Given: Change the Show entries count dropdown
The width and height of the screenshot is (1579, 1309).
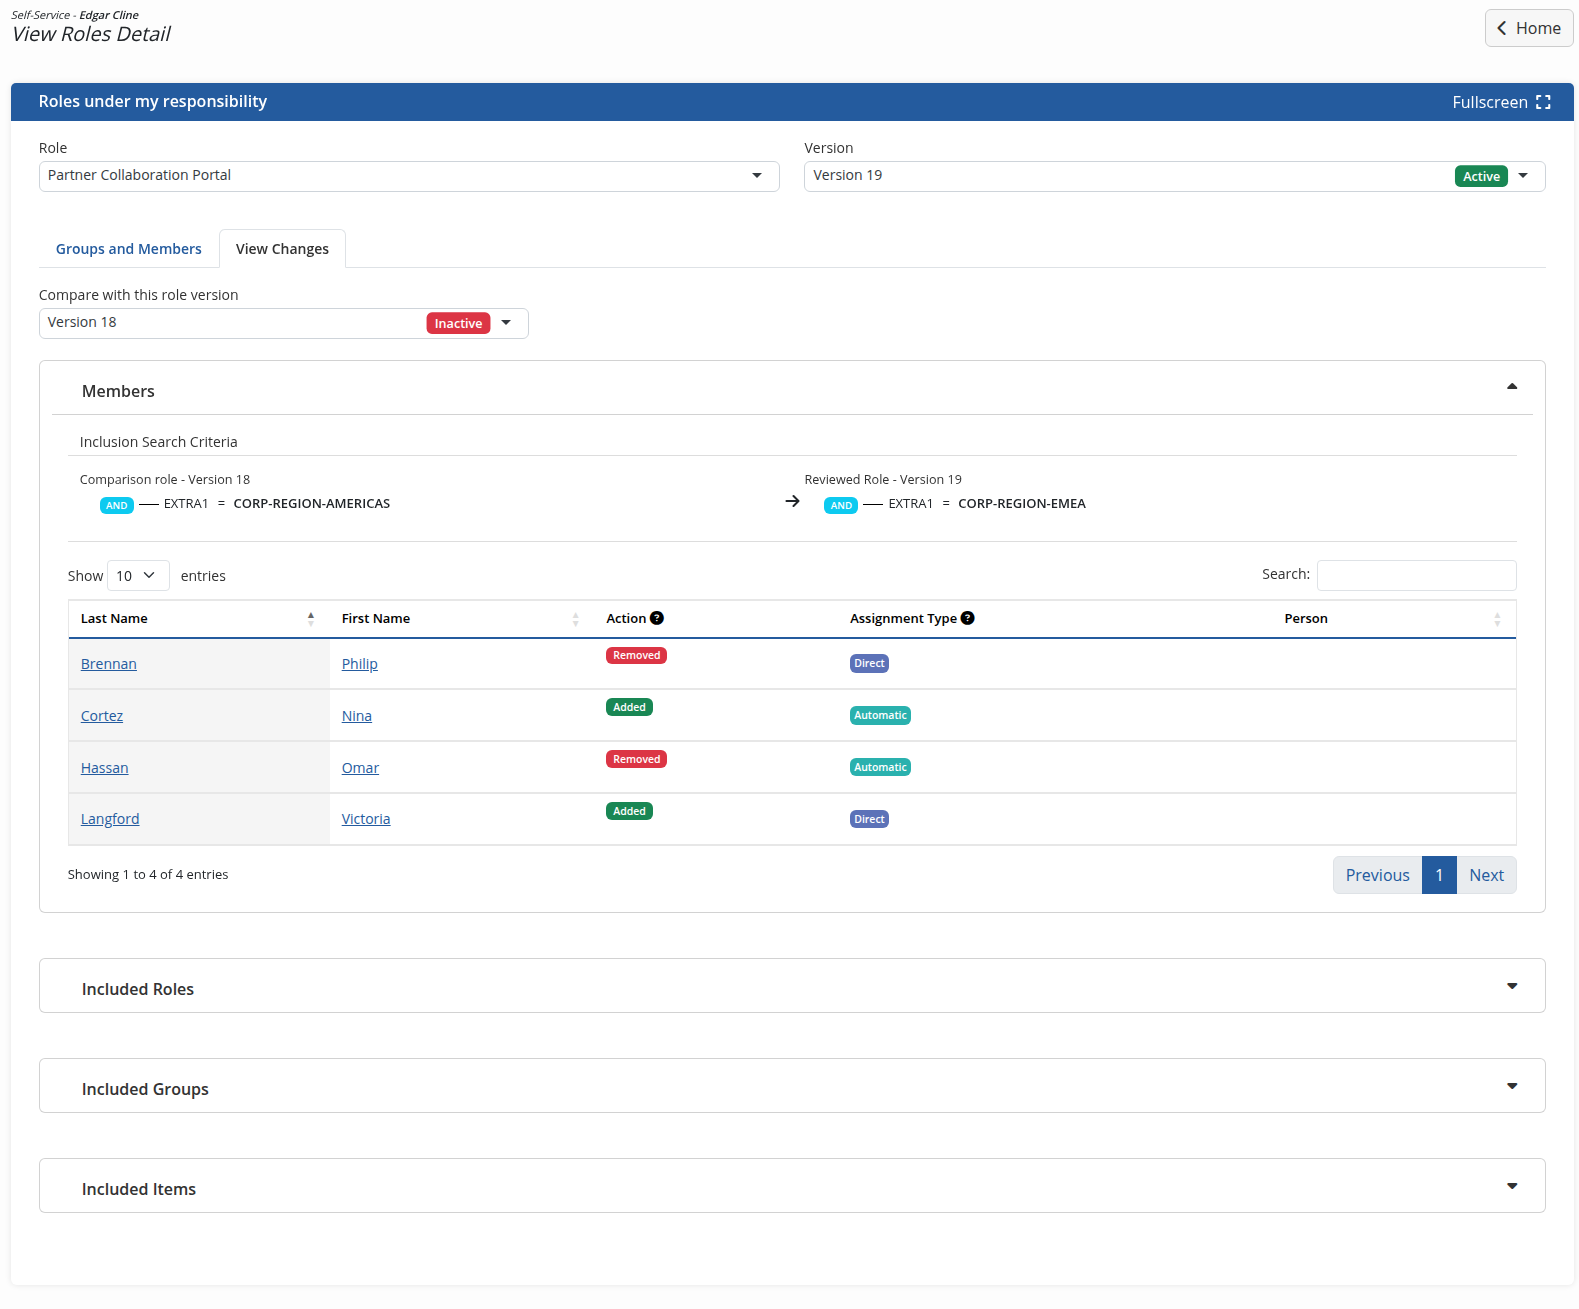Looking at the screenshot, I should (138, 576).
